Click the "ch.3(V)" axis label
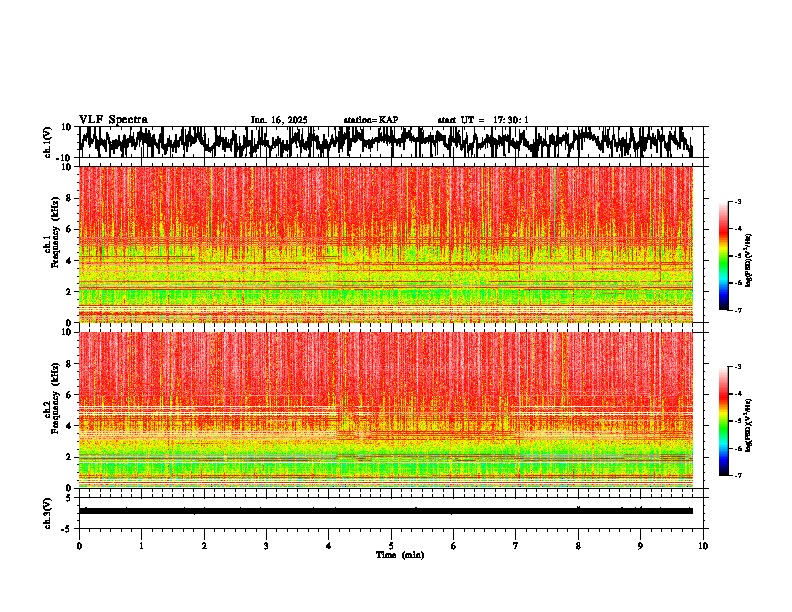 tap(48, 514)
